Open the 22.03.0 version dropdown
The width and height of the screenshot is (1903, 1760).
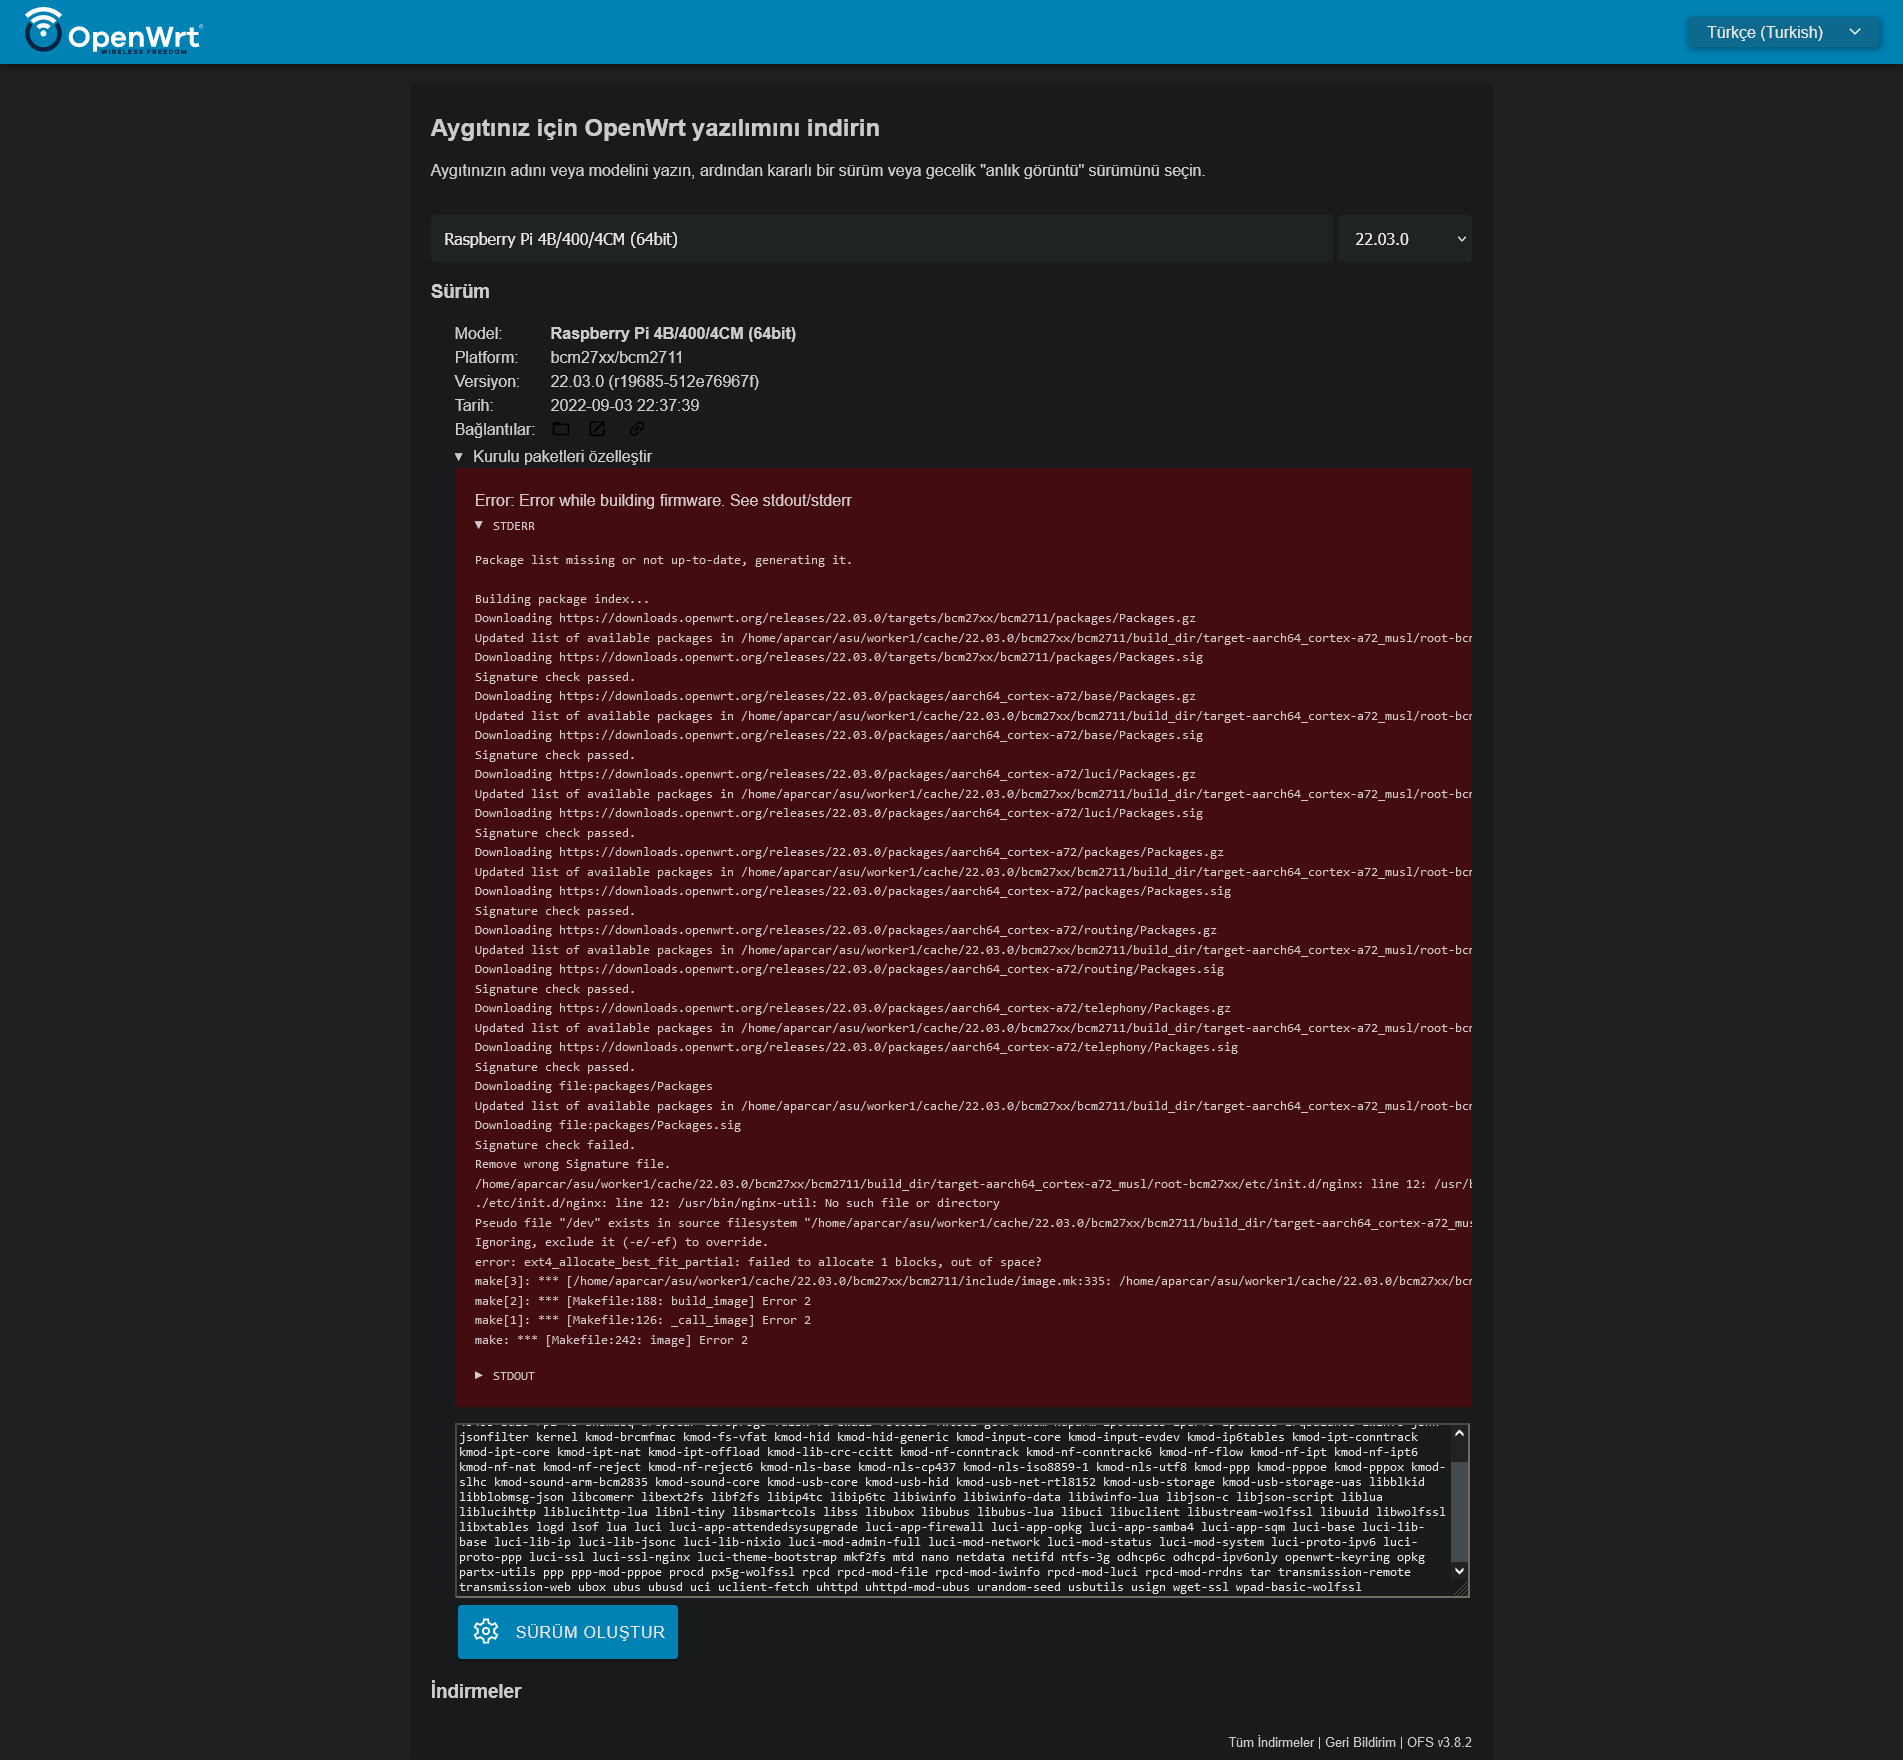(x=1404, y=239)
